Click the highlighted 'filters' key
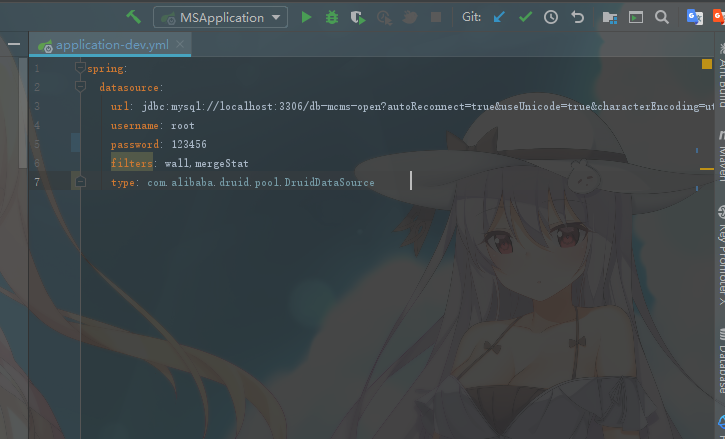The width and height of the screenshot is (725, 439). 132,163
